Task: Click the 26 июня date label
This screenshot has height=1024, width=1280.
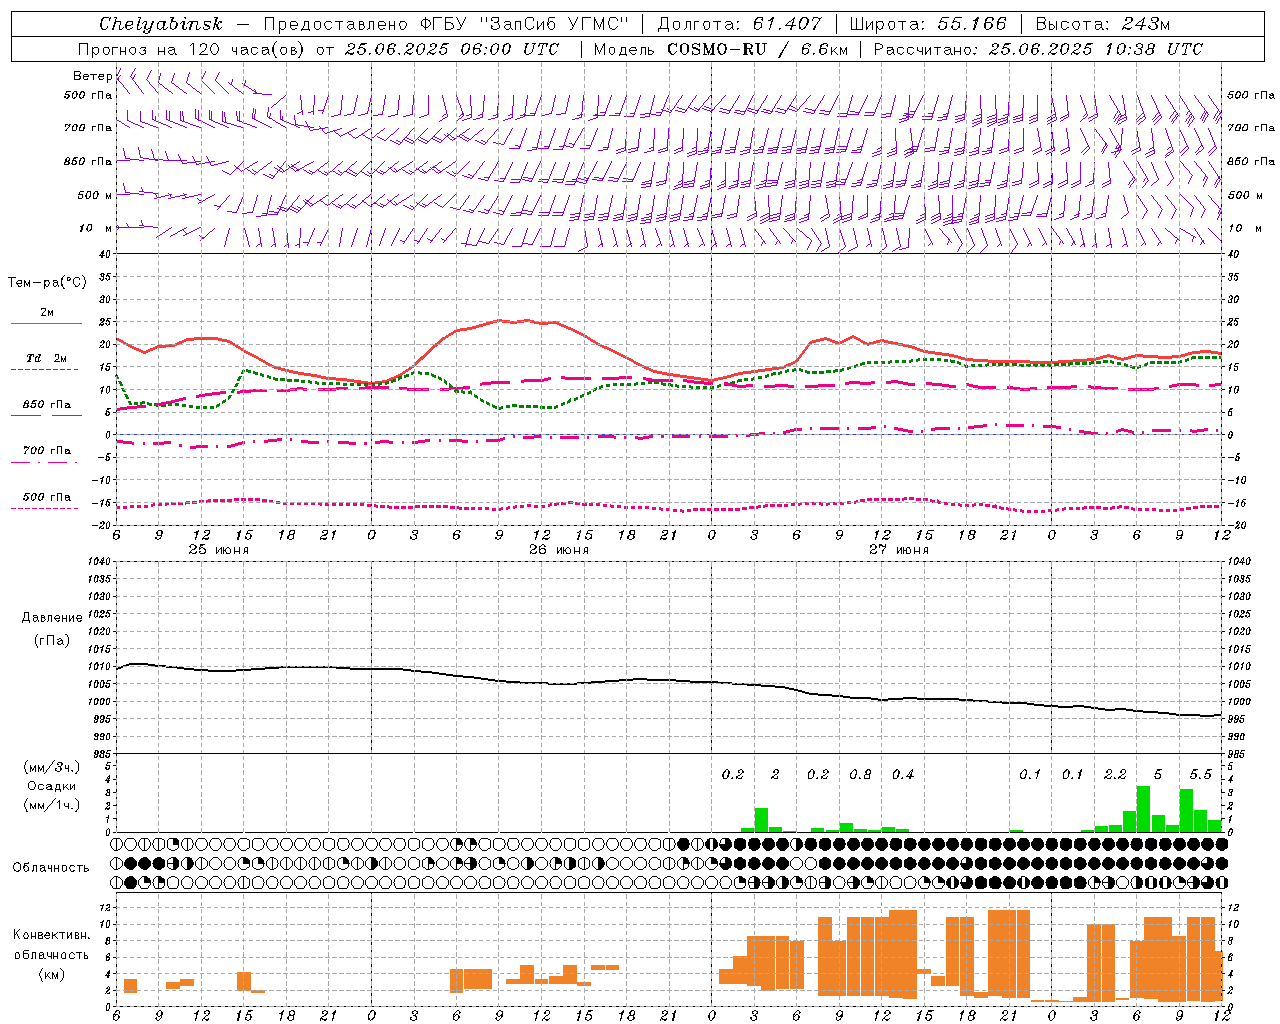Action: tap(559, 550)
